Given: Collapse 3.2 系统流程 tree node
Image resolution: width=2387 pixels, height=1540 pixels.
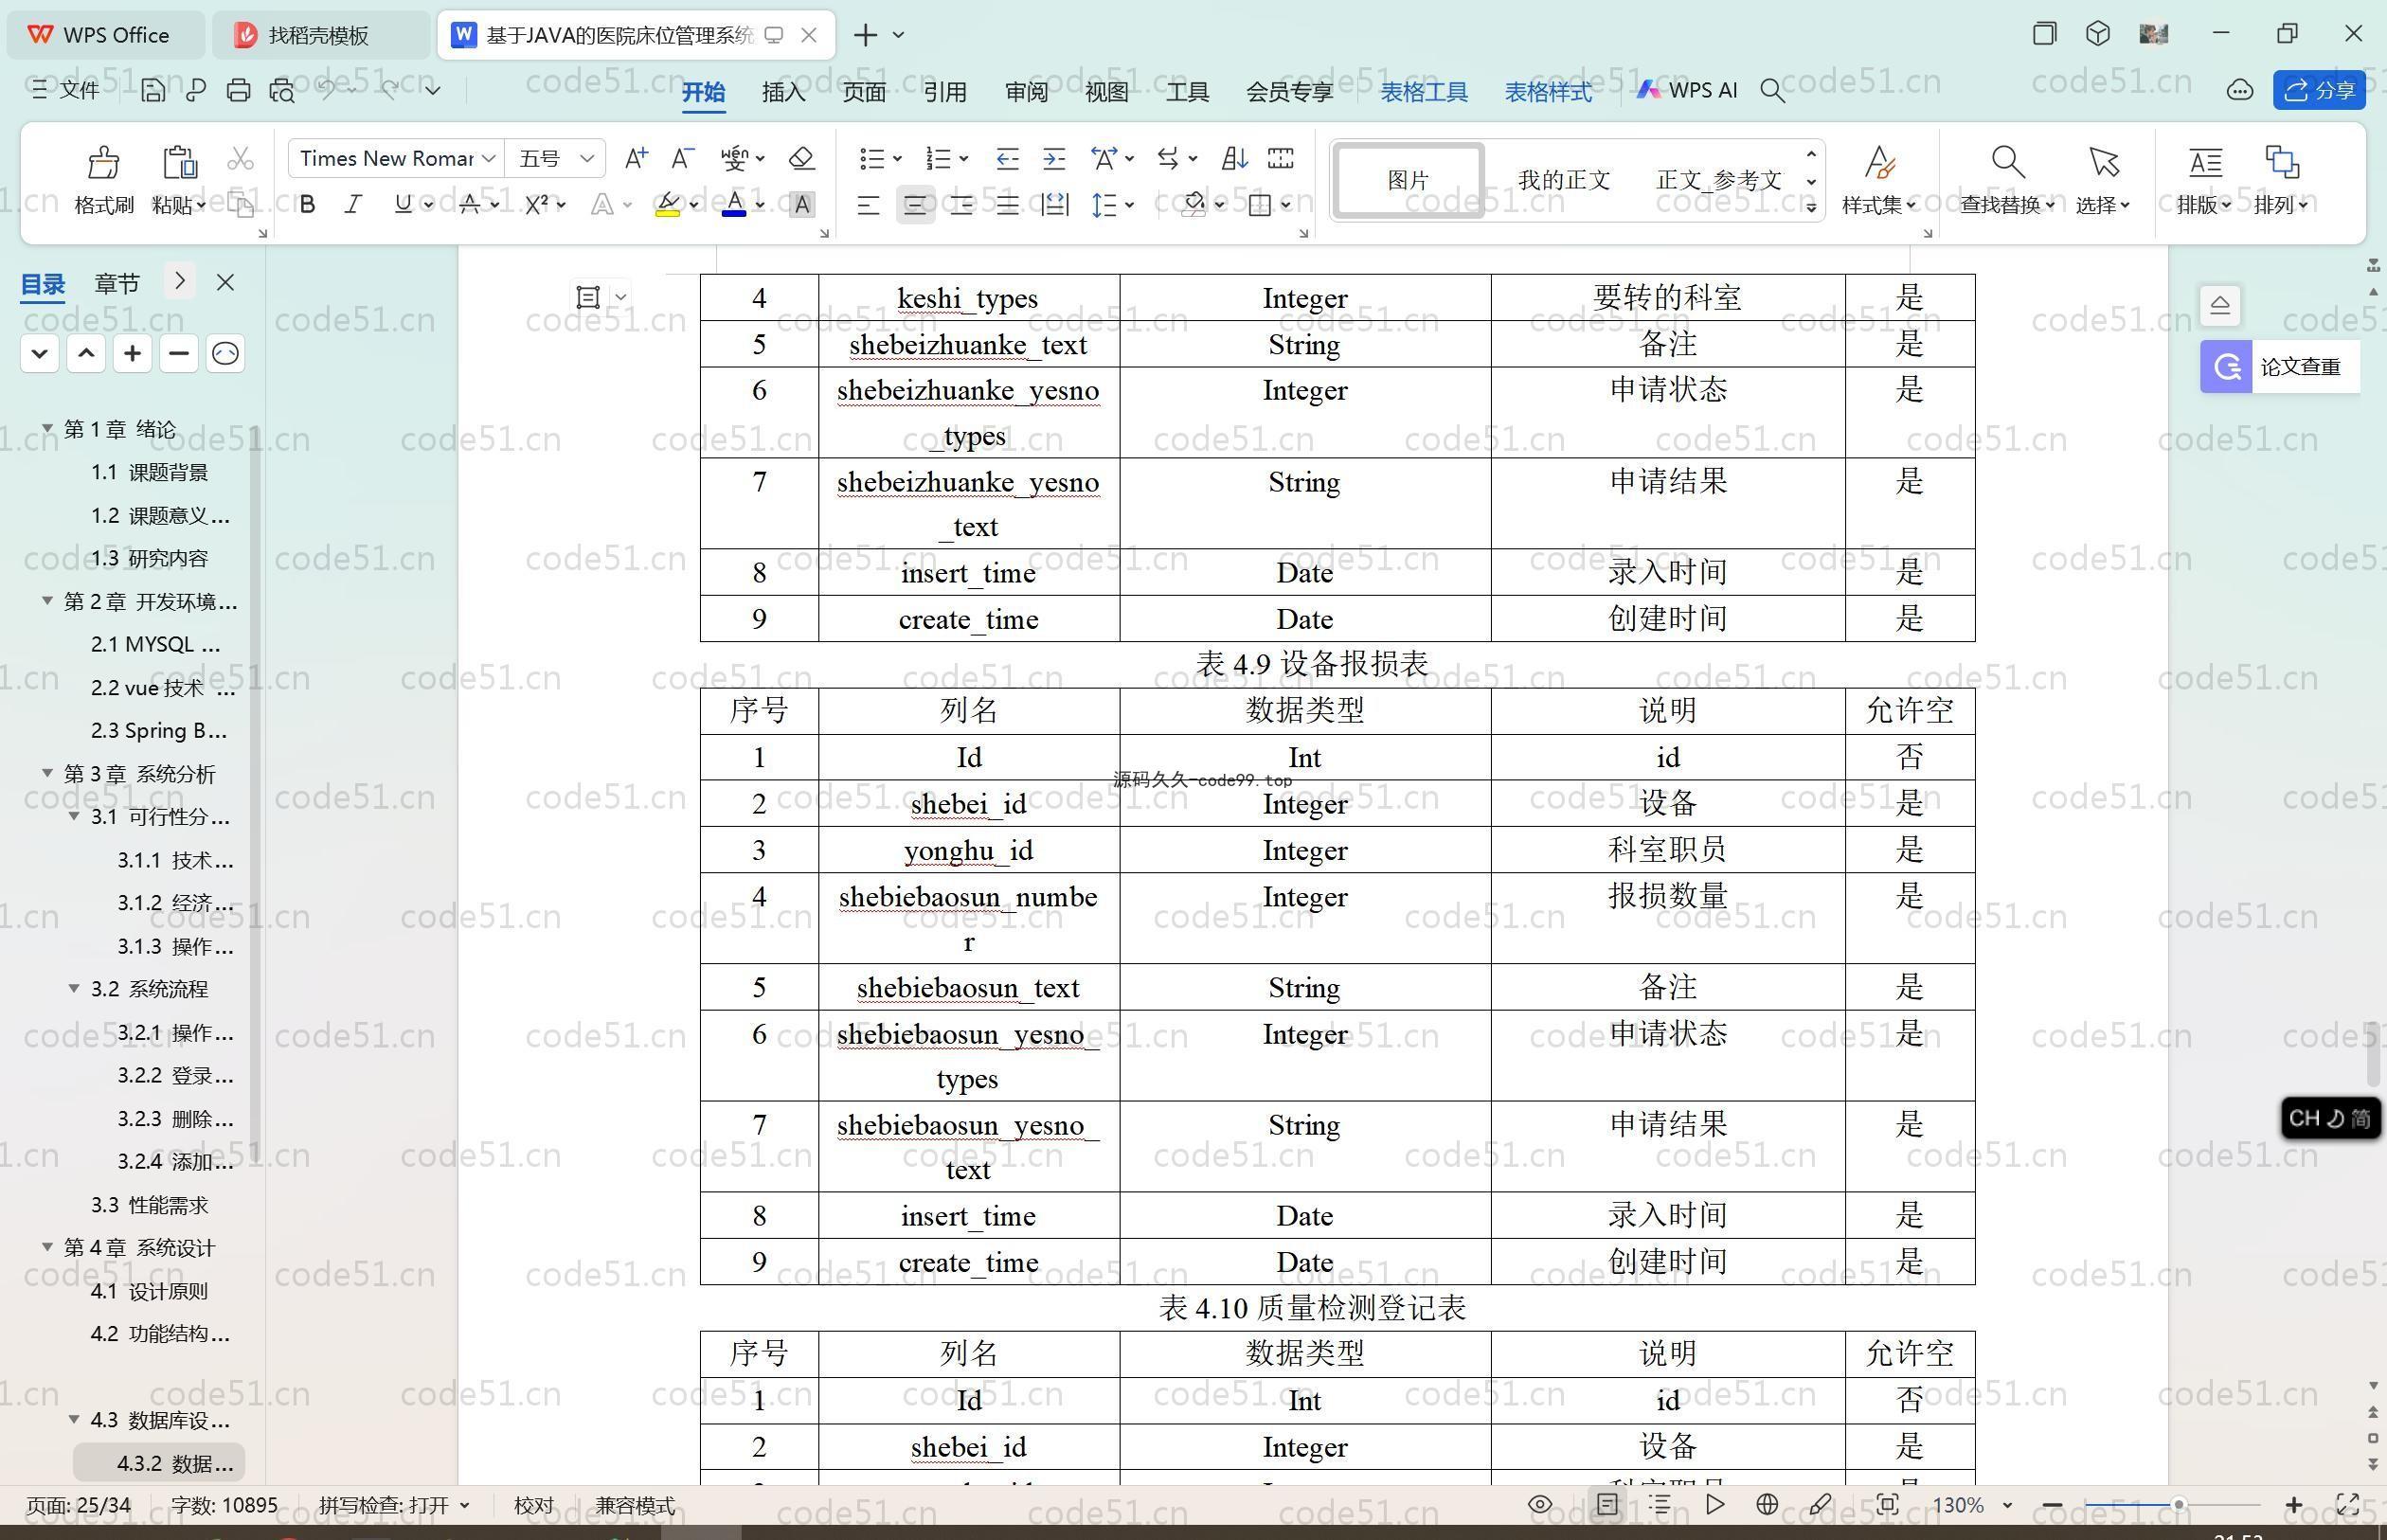Looking at the screenshot, I should [x=73, y=988].
